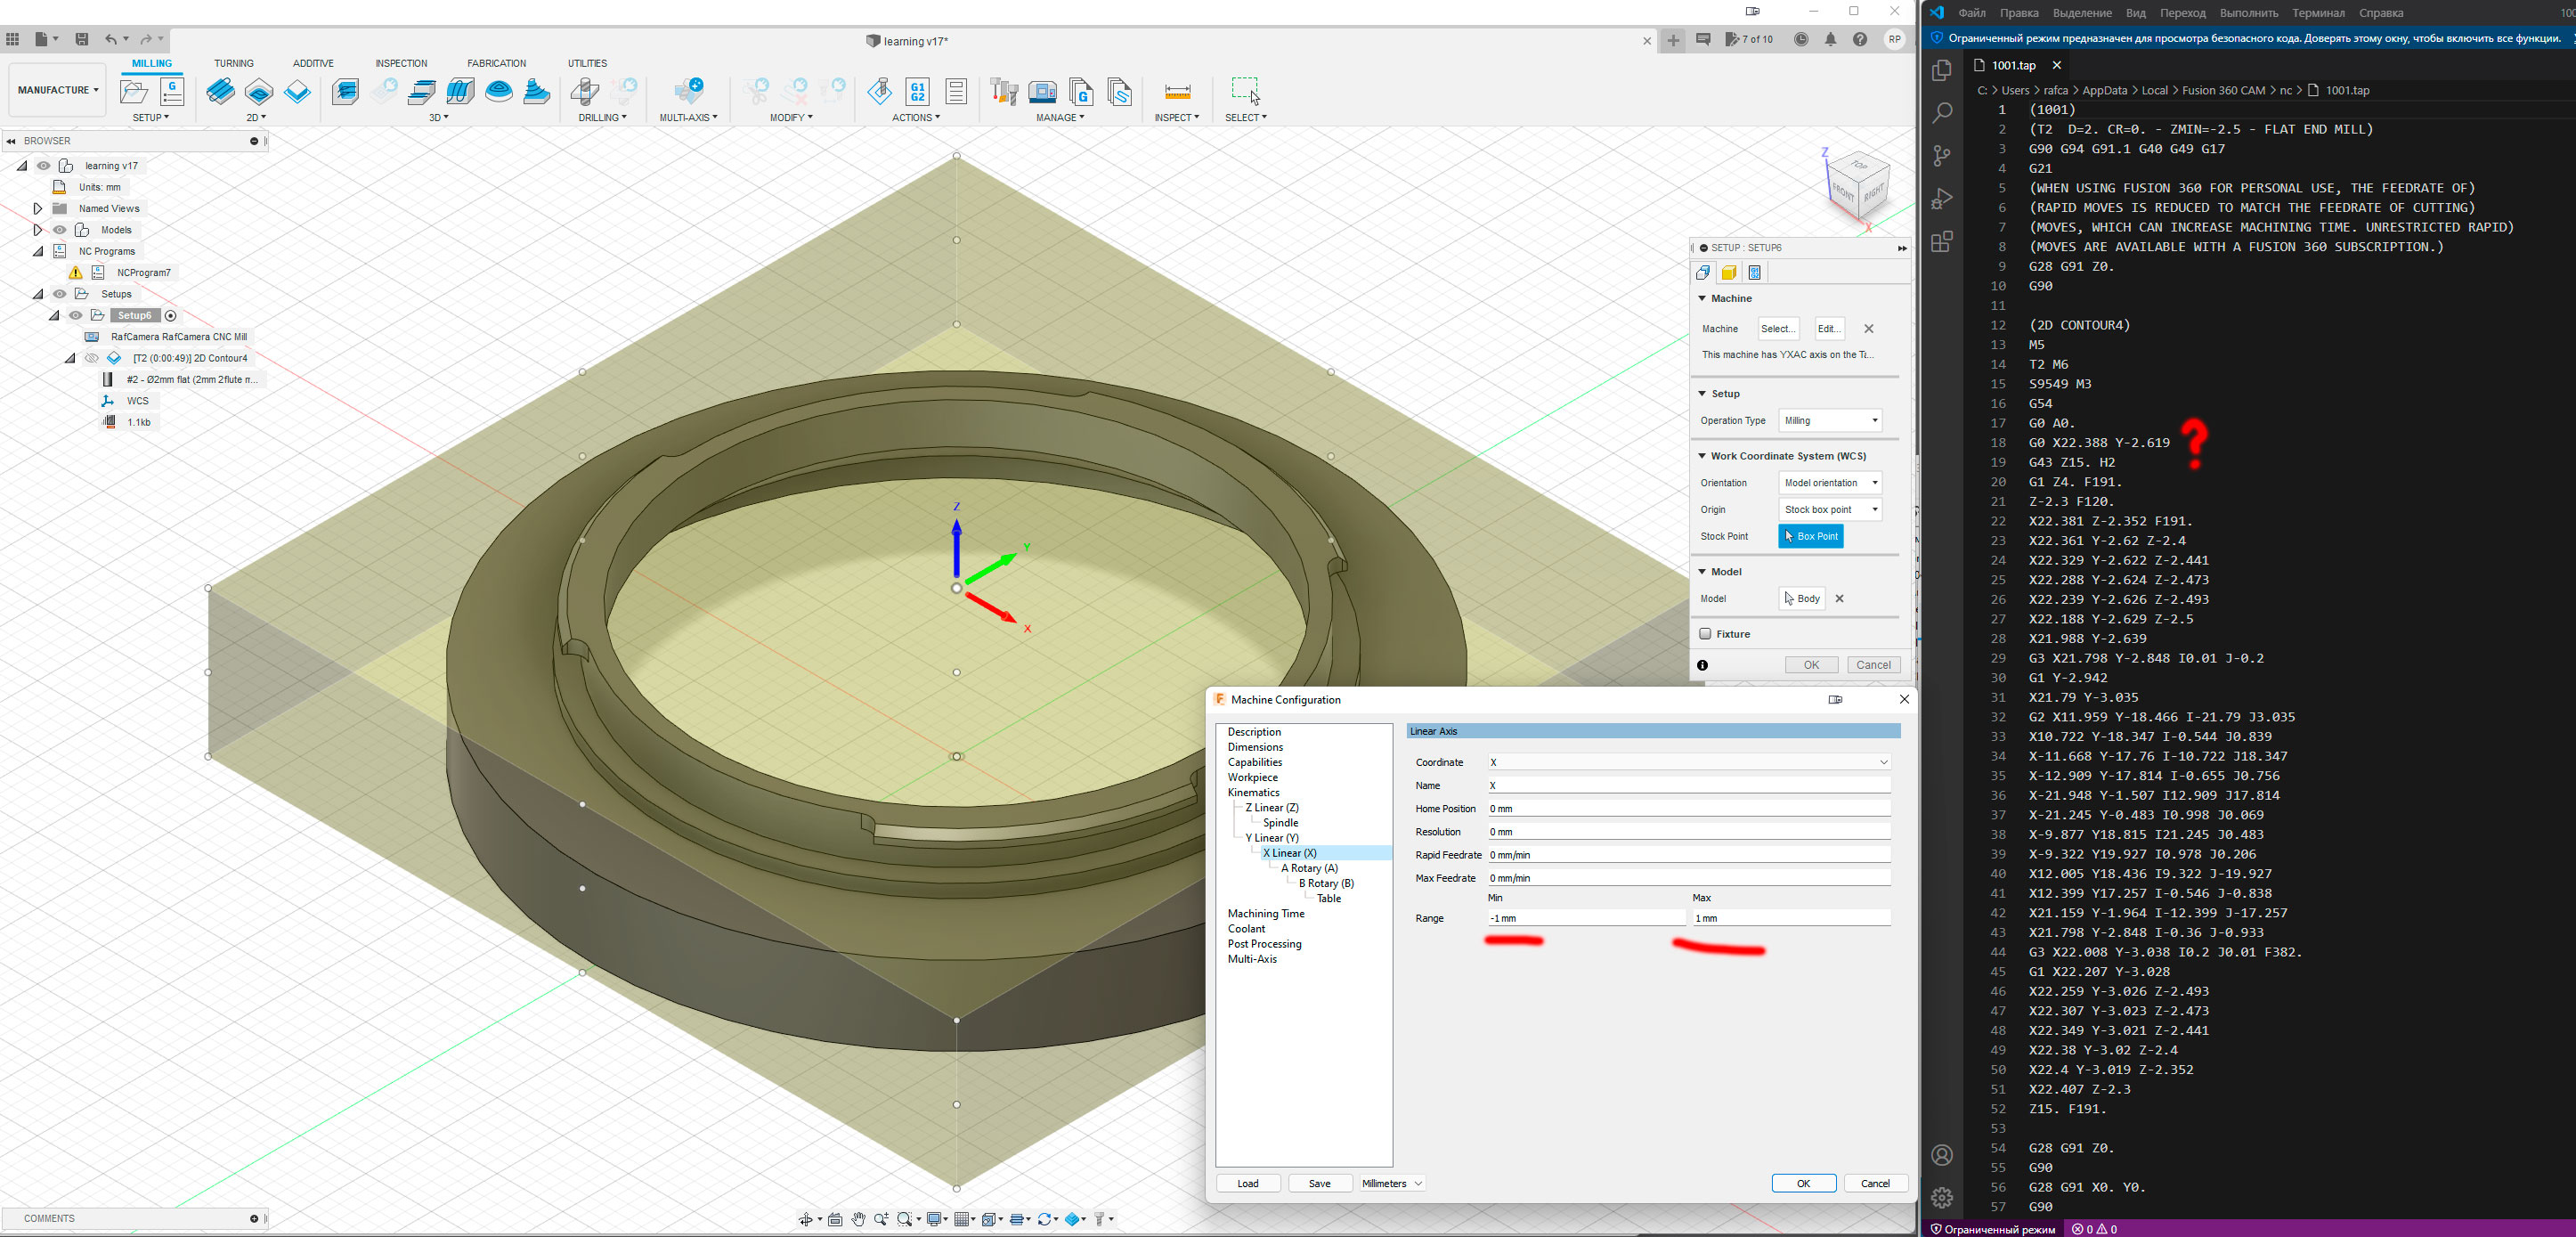Viewport: 2576px width, 1237px height.
Task: Click the Range Max input field
Action: coord(1790,918)
